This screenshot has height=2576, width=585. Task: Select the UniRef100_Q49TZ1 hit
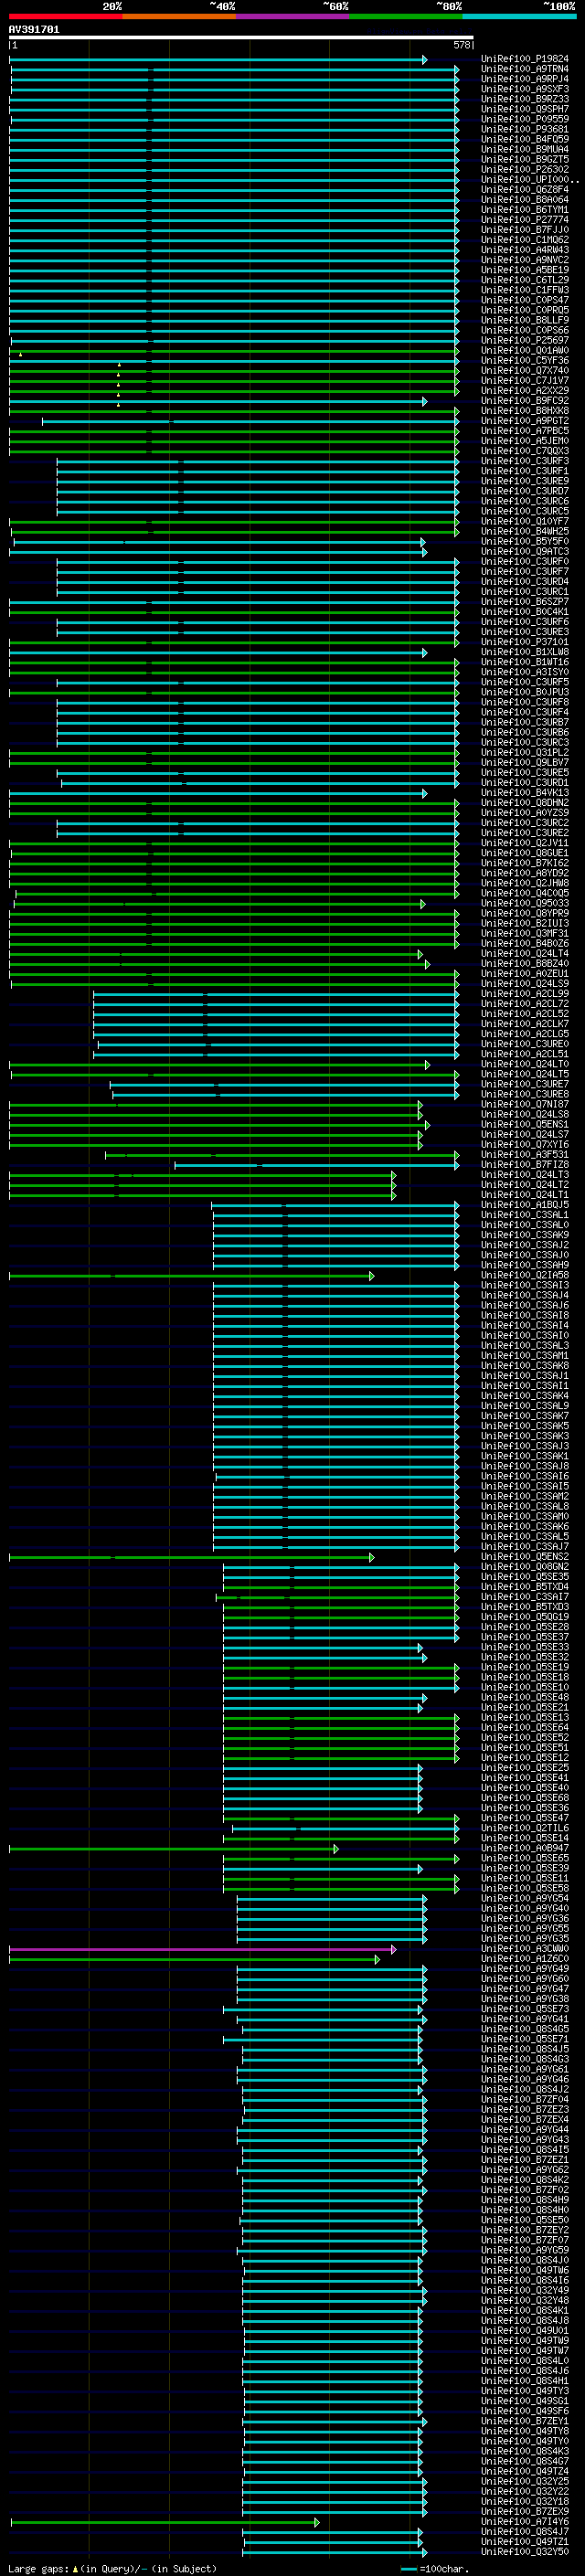(525, 2543)
